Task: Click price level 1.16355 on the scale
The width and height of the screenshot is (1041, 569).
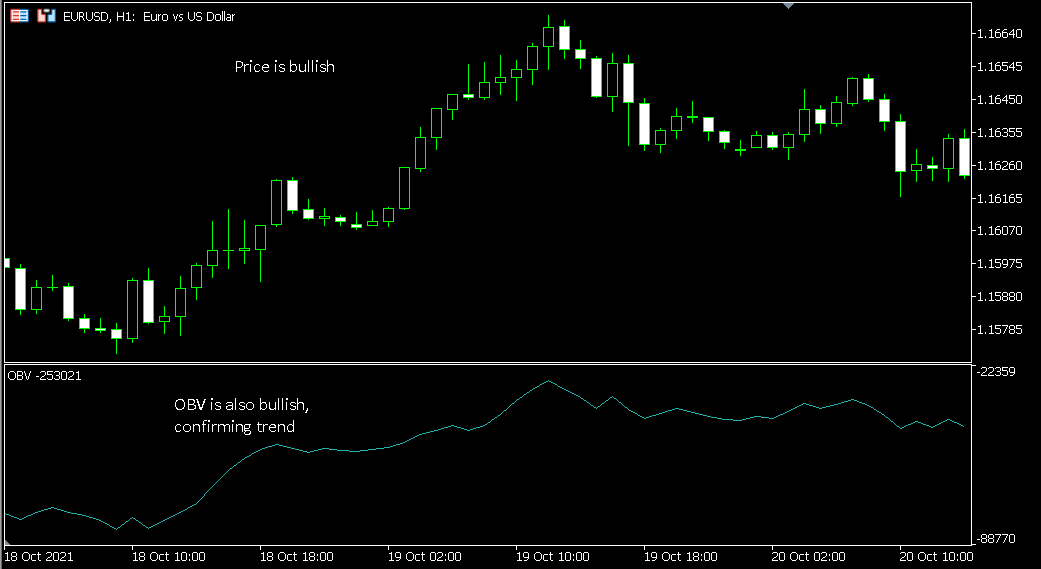Action: (x=1001, y=132)
